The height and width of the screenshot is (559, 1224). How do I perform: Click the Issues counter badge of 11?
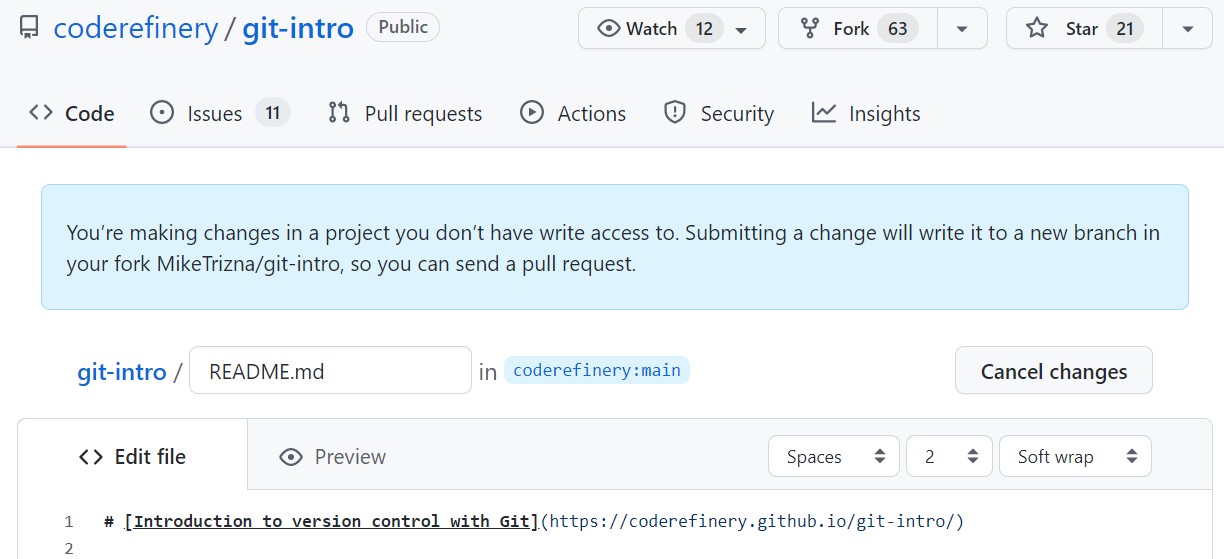tap(272, 113)
